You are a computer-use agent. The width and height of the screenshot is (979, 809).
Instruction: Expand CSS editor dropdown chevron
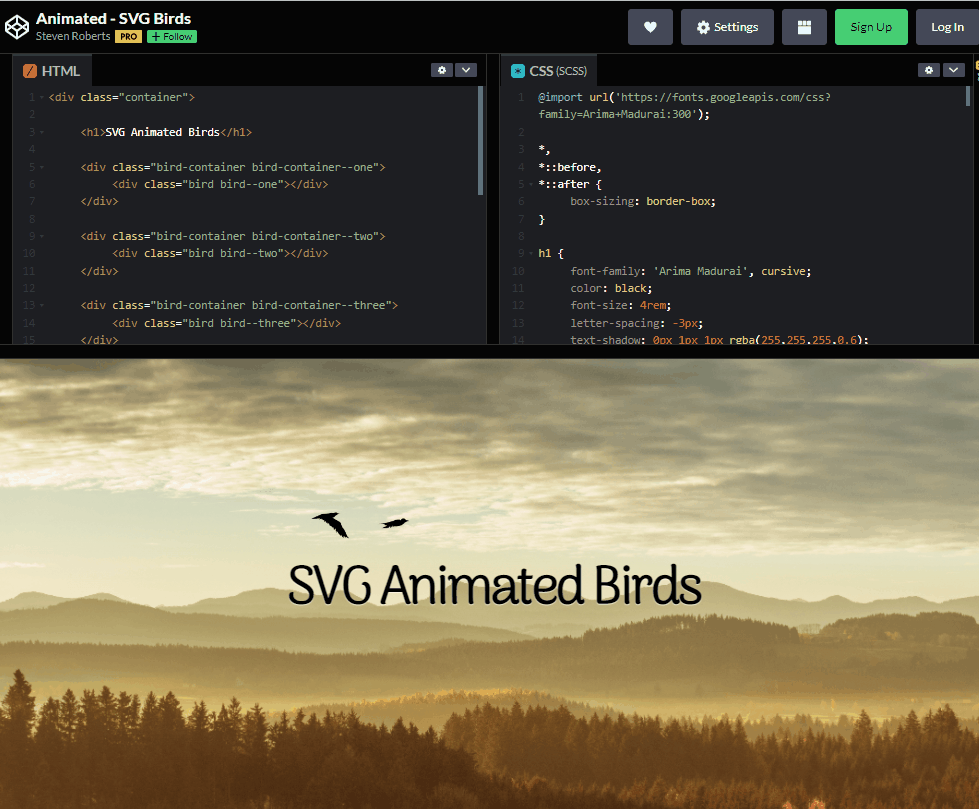(x=953, y=70)
